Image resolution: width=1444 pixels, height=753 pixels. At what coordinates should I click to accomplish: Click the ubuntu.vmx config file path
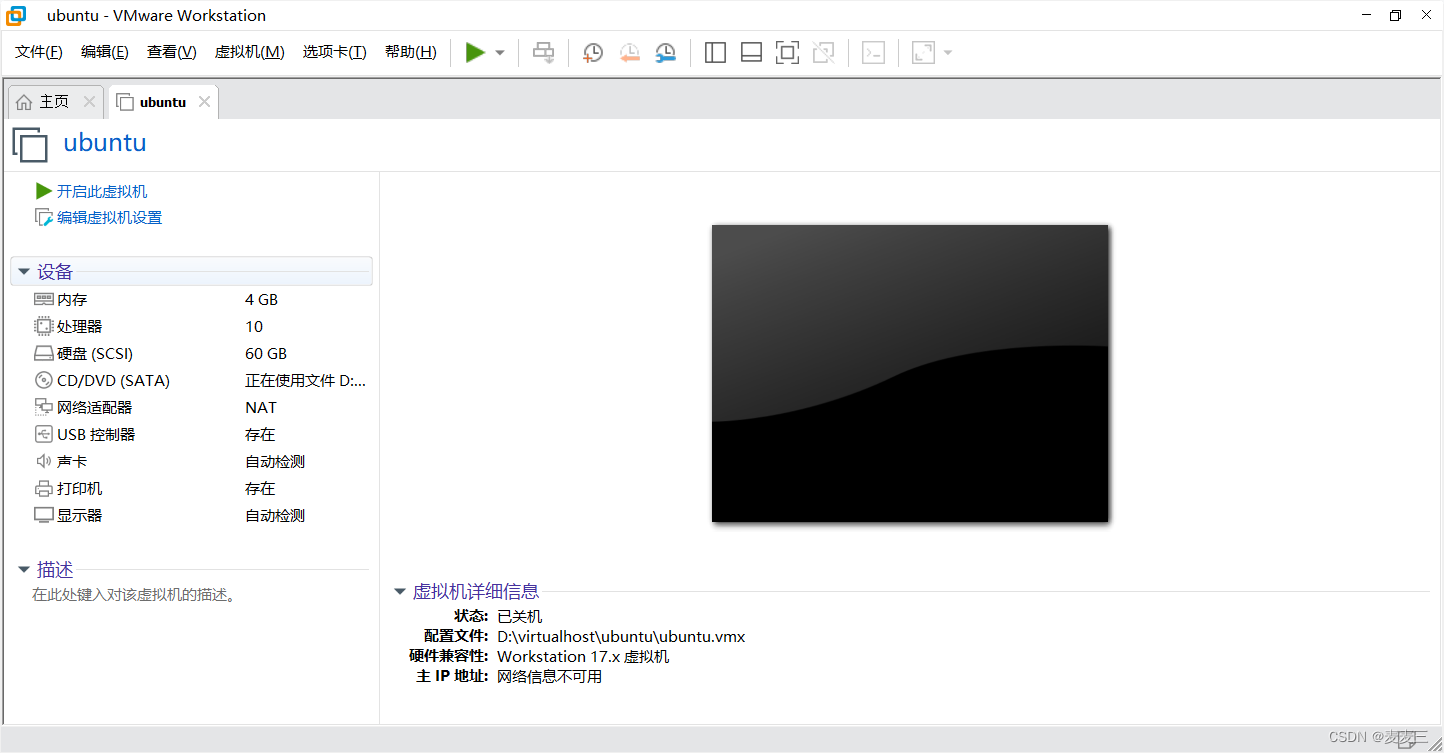tap(621, 636)
